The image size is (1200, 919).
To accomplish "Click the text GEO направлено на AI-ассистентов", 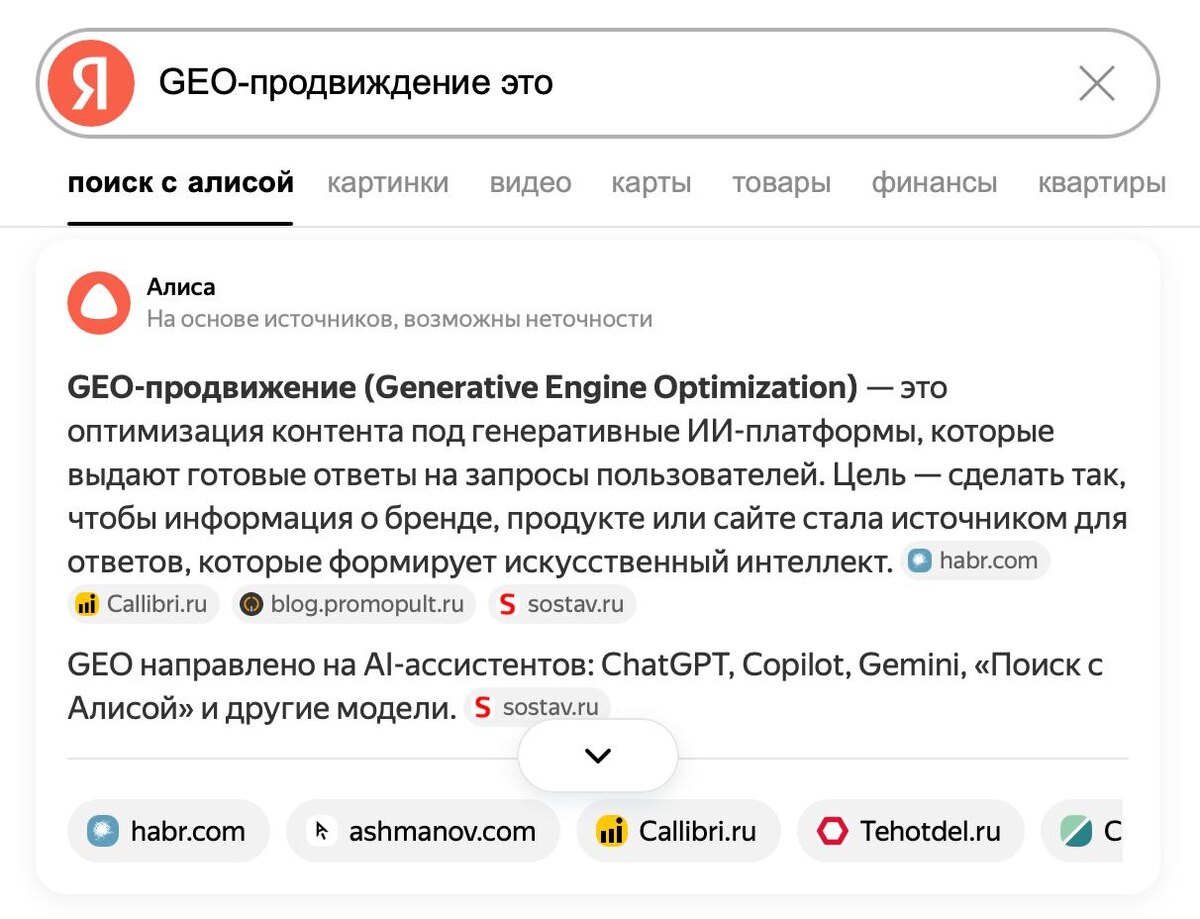I will click(330, 666).
